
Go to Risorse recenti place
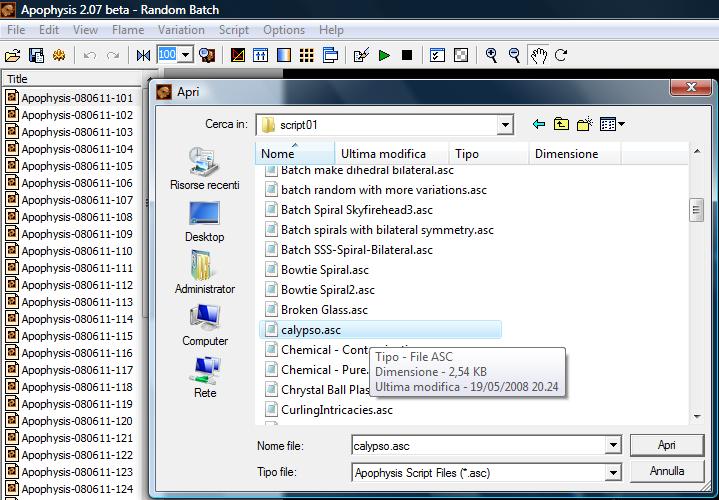(205, 169)
